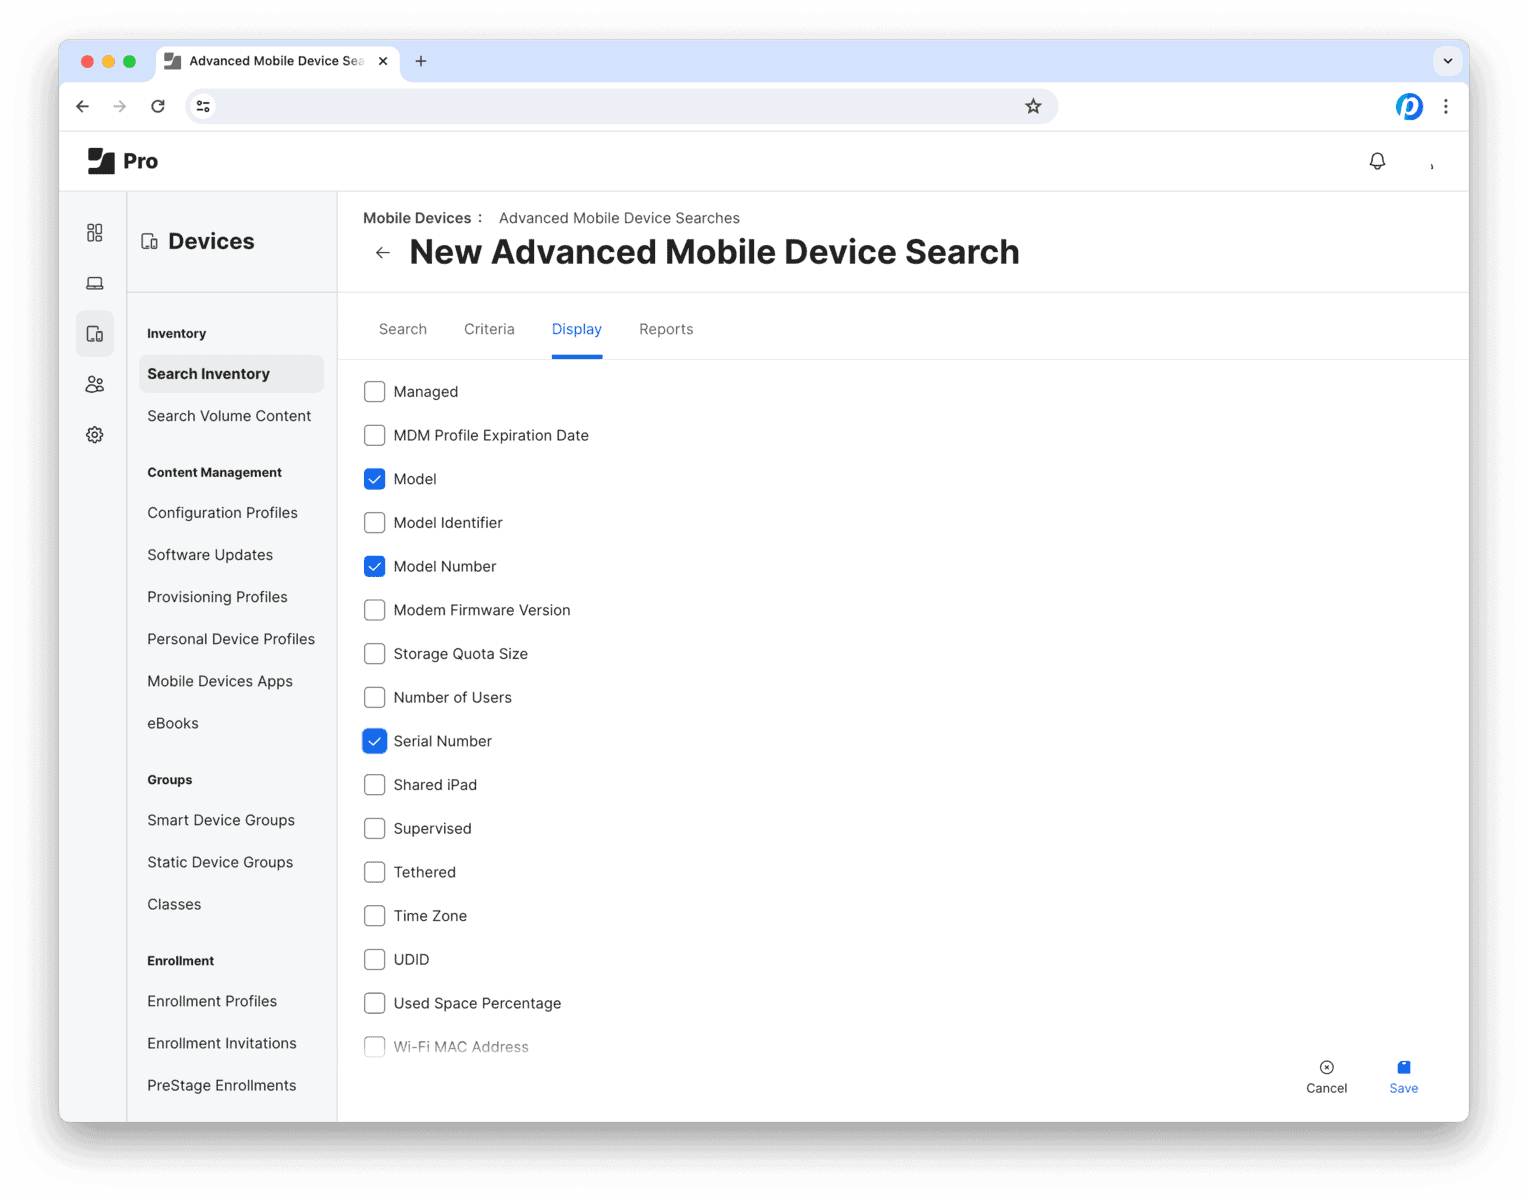Image resolution: width=1528 pixels, height=1200 pixels.
Task: Reload the page
Action: [158, 106]
